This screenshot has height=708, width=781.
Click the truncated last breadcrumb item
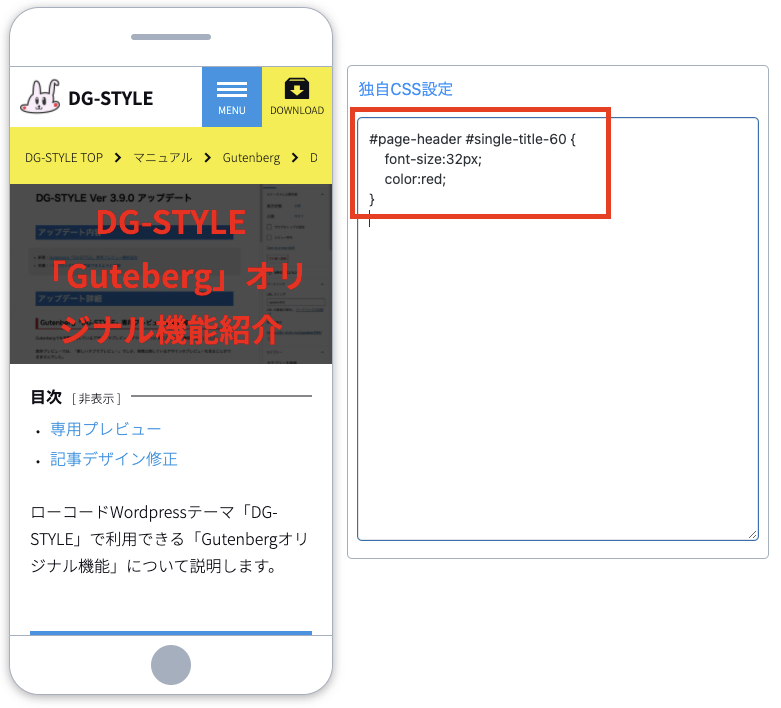[x=313, y=158]
